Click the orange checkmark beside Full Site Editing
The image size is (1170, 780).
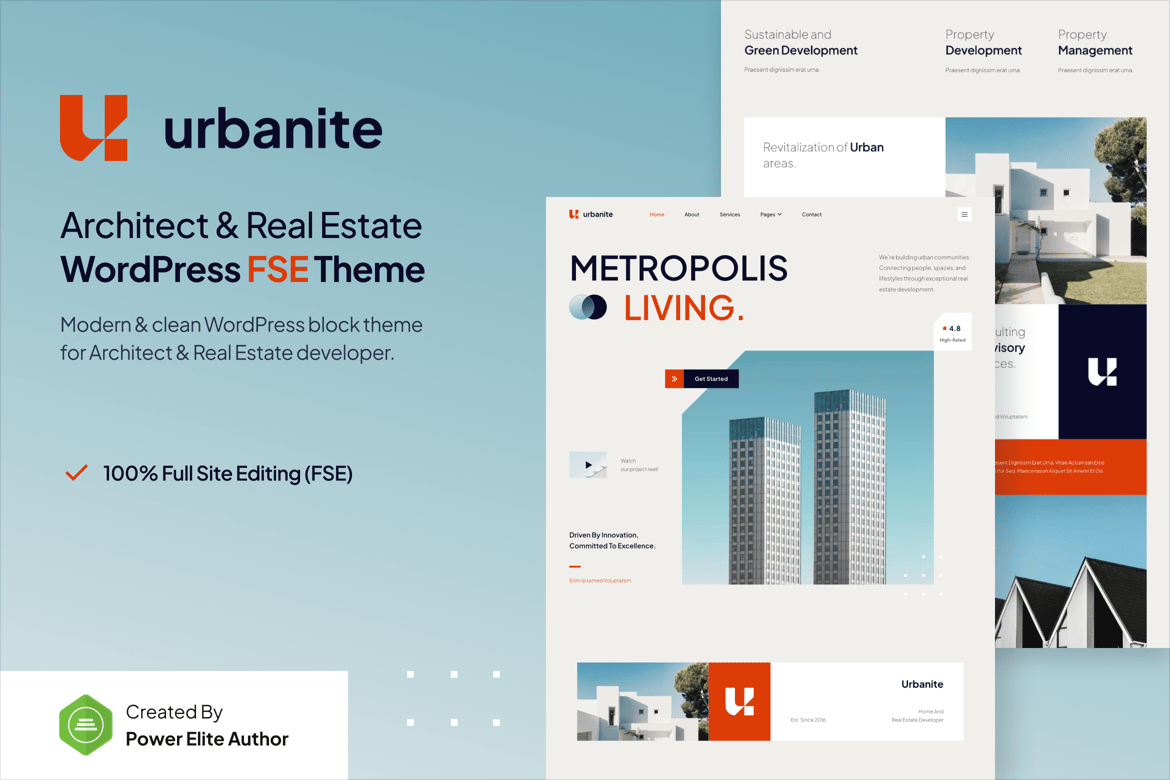[76, 473]
